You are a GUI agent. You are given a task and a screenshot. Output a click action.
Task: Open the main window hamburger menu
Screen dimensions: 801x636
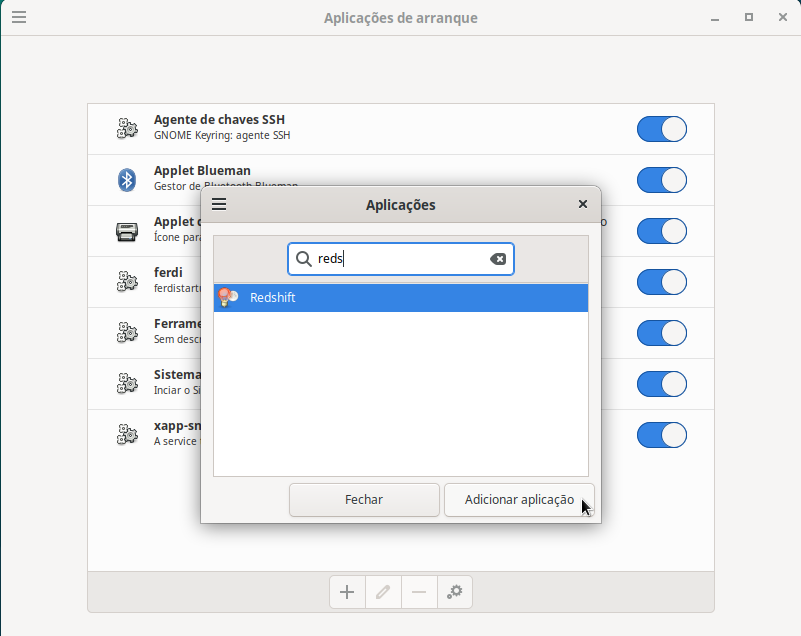(19, 17)
